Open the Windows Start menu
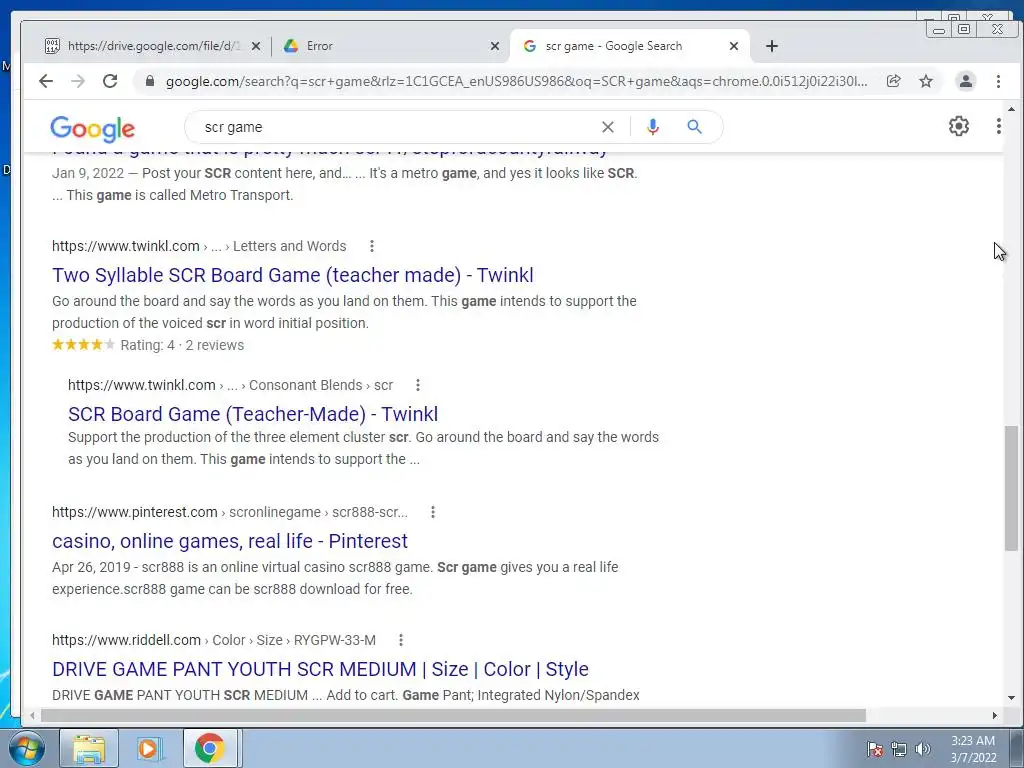Viewport: 1024px width, 768px height. (26, 748)
